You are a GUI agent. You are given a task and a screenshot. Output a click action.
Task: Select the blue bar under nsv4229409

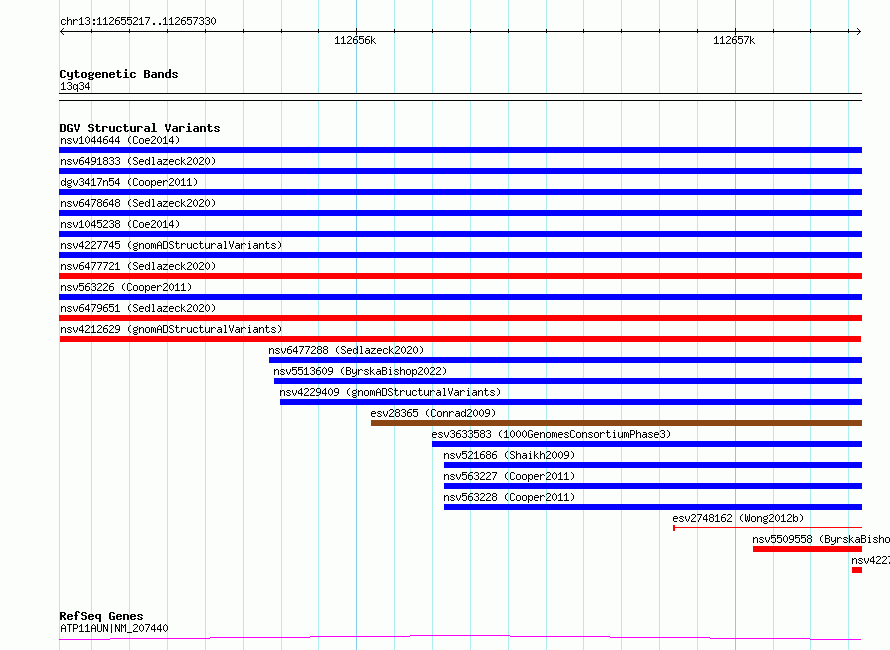pyautogui.click(x=570, y=402)
